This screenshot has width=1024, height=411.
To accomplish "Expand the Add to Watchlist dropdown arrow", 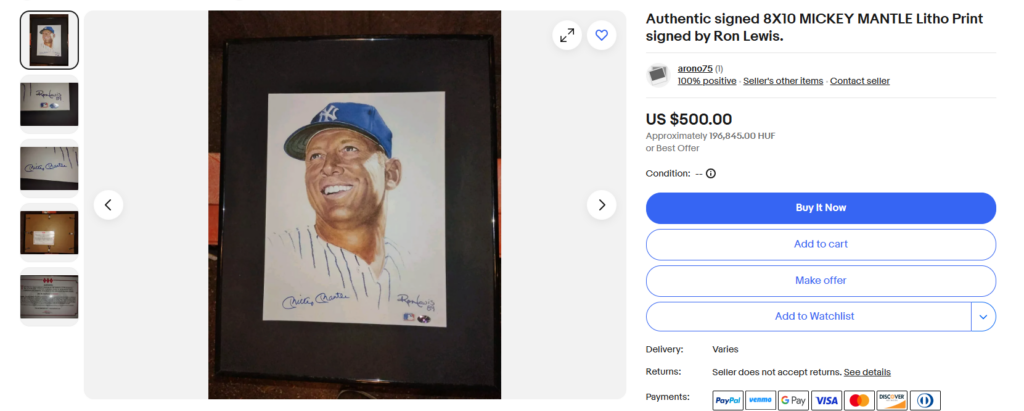I will click(984, 317).
